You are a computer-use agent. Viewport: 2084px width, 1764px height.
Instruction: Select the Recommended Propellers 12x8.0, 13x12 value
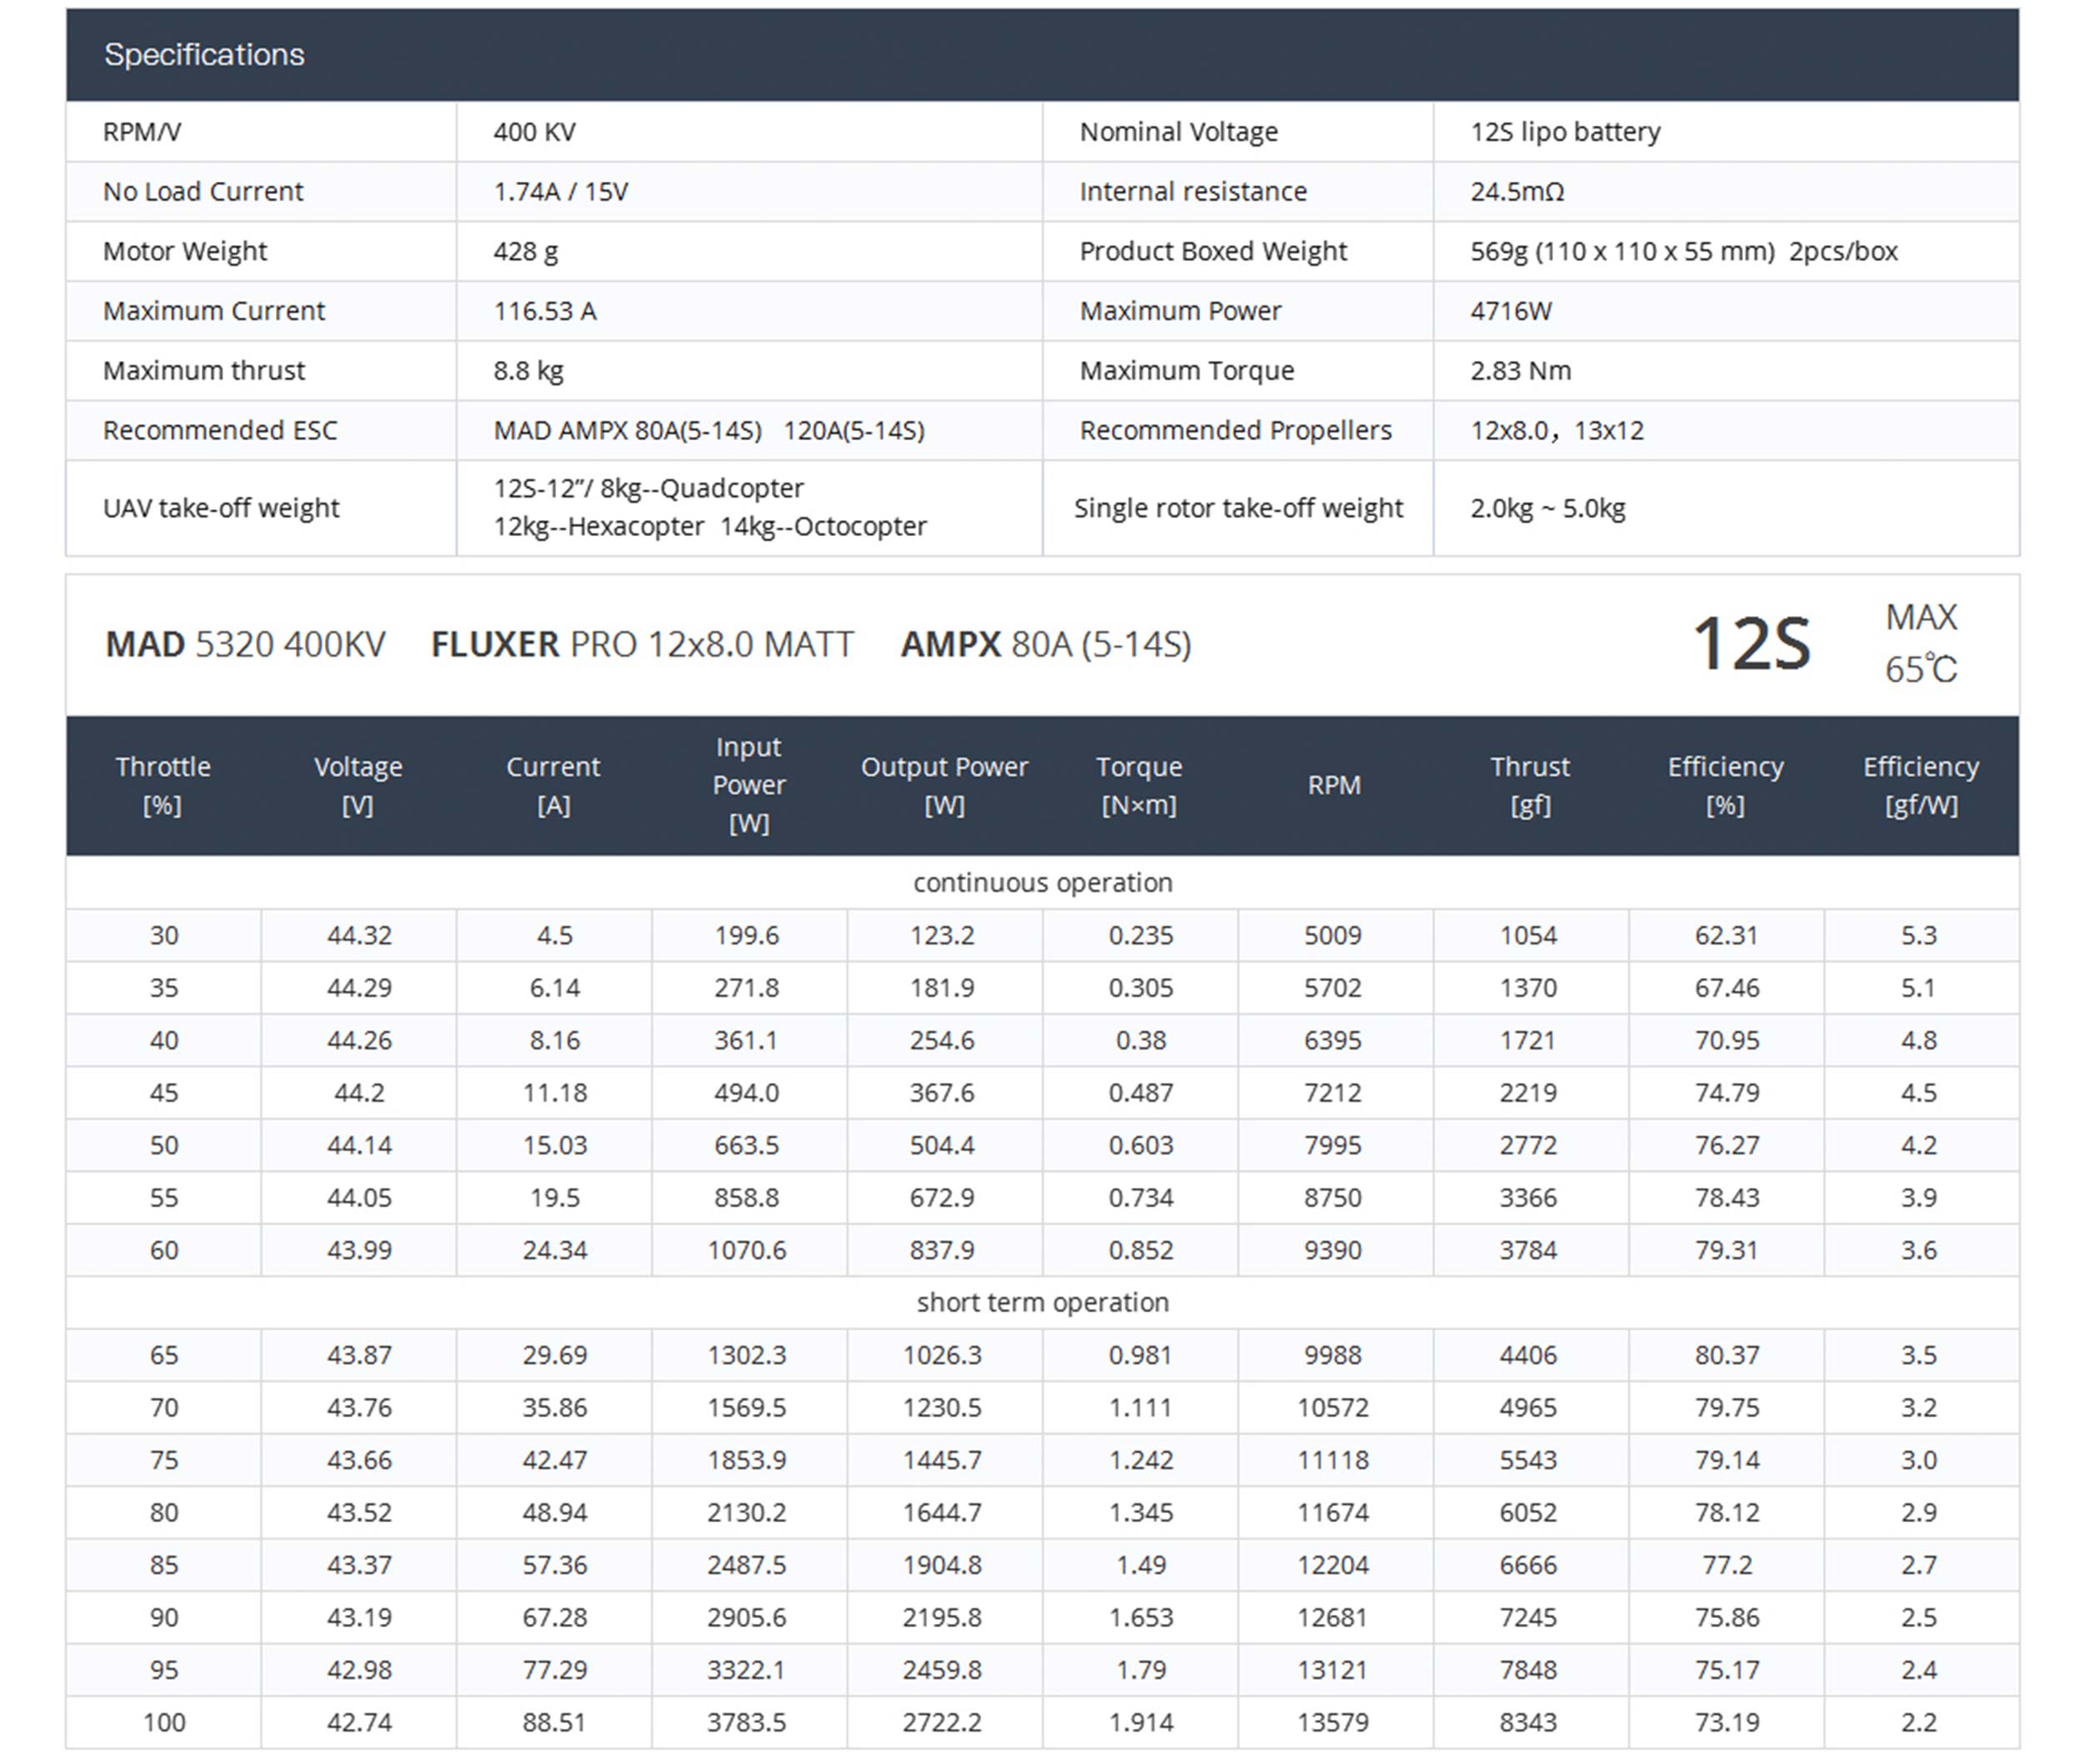1556,430
